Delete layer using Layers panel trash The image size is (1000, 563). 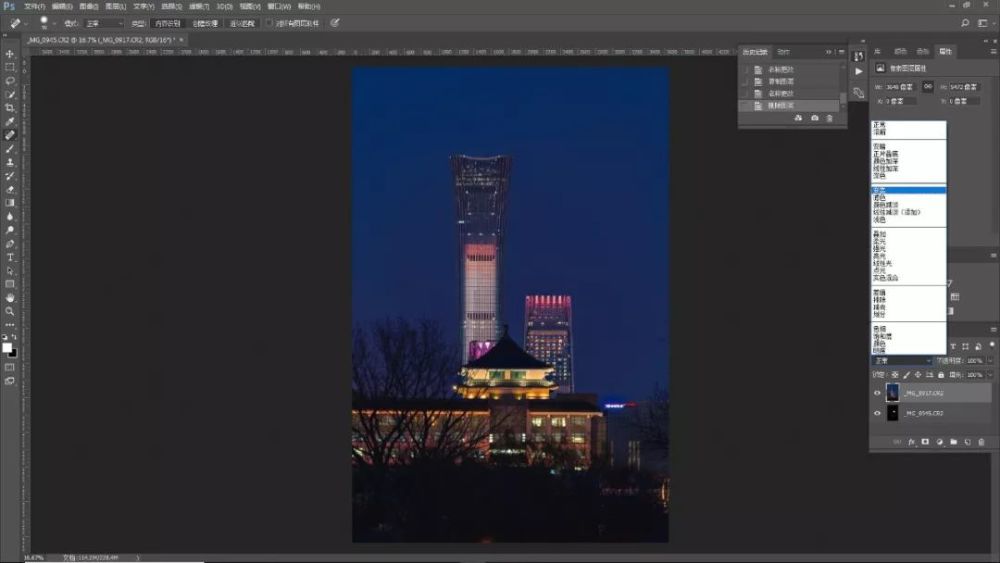(982, 442)
